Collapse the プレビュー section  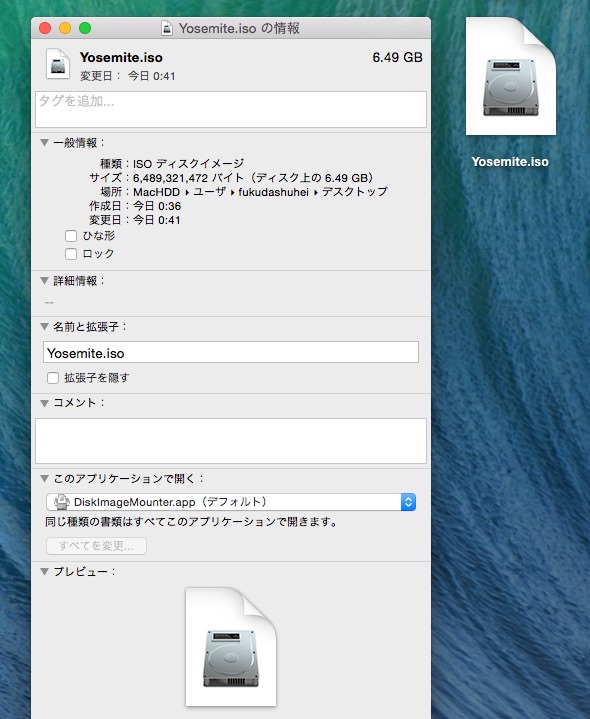44,571
